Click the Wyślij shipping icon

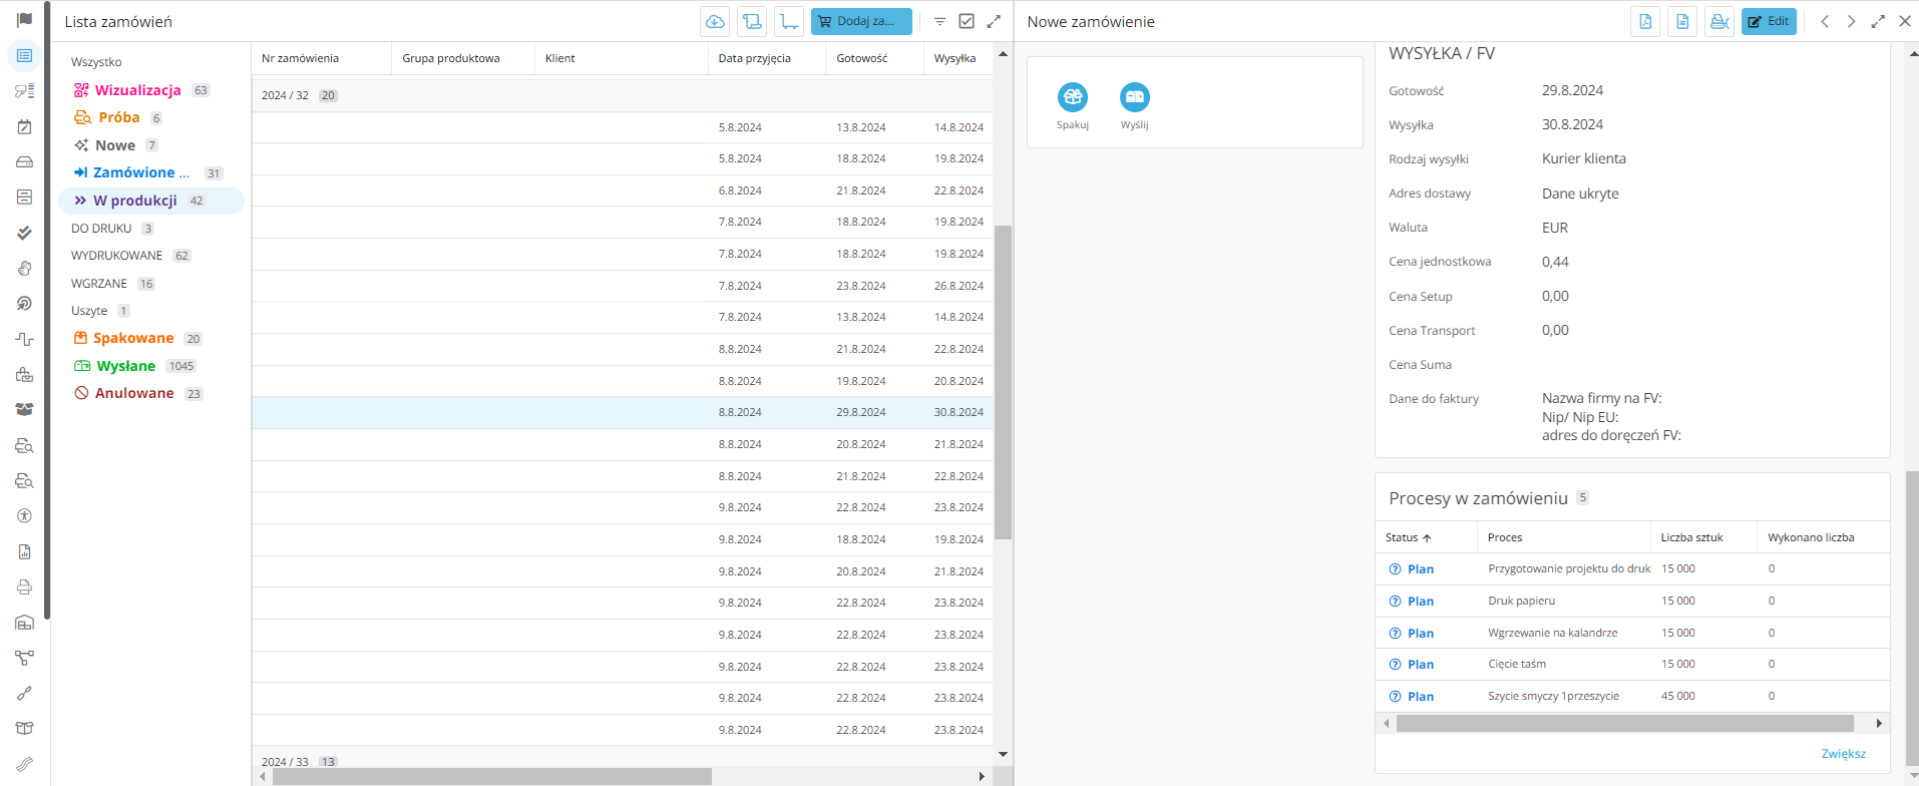point(1134,98)
